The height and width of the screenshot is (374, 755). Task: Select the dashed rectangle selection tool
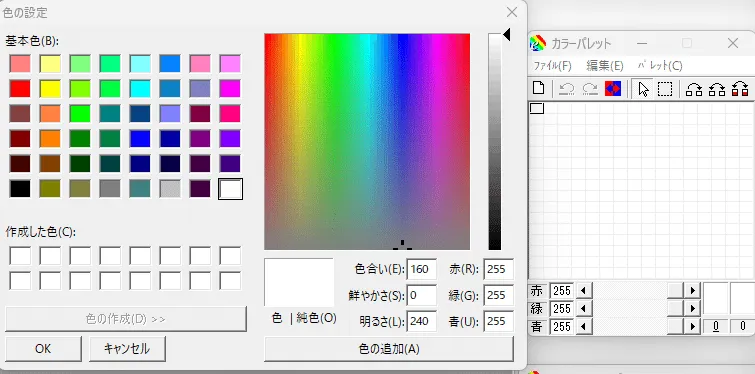(665, 89)
